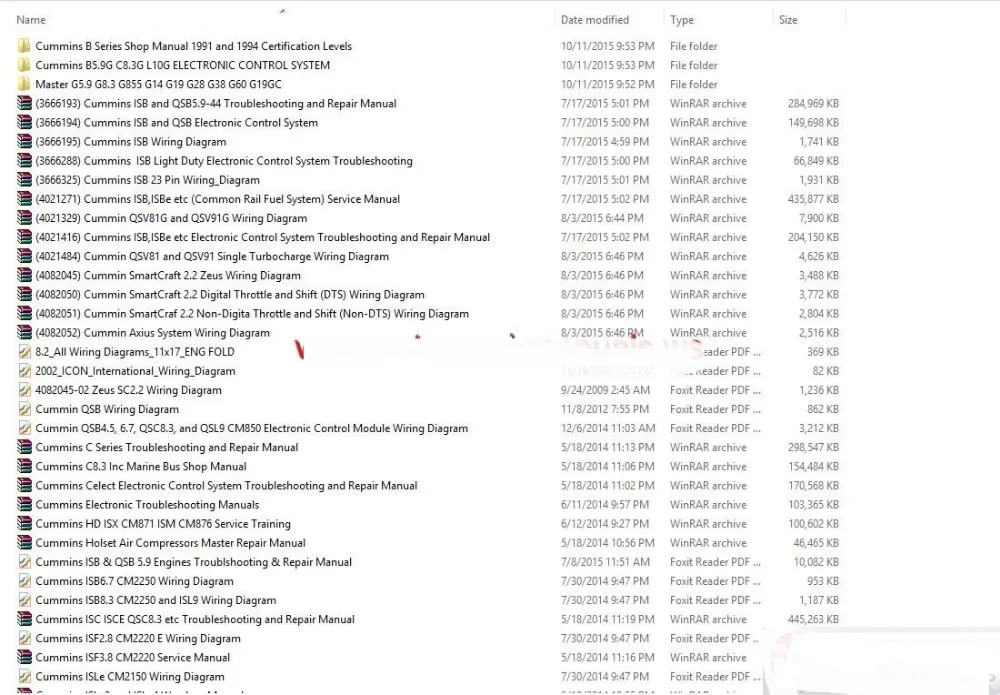Click the WinRAR icon for (4021416) Cummins ISB,ISBe
This screenshot has width=1000, height=695.
[24, 237]
